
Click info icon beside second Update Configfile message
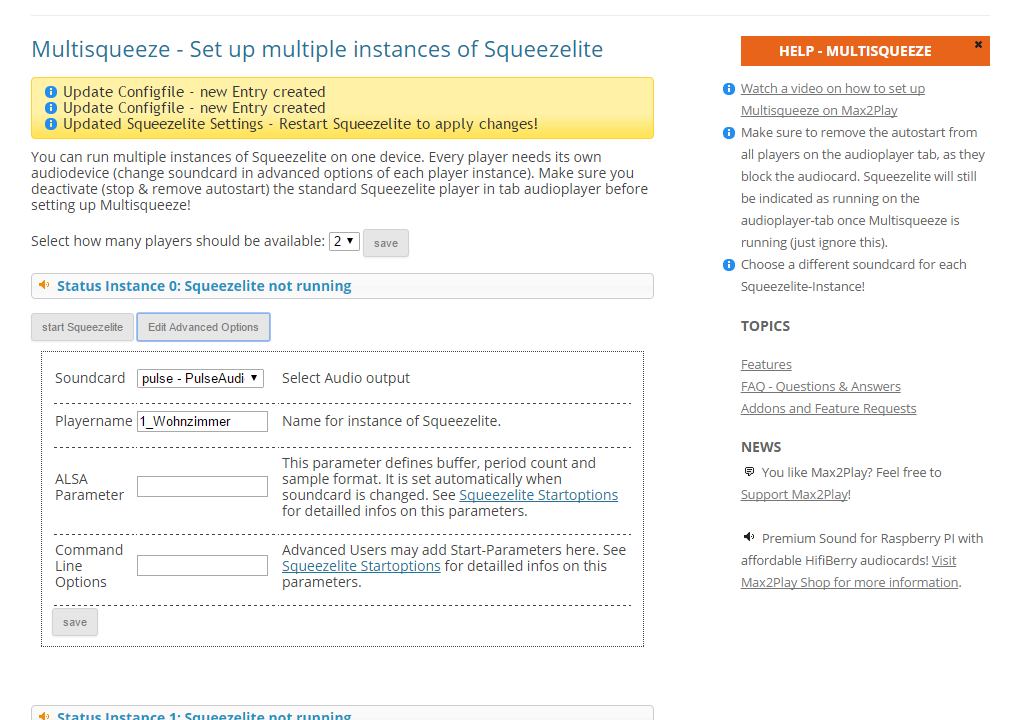(x=51, y=108)
